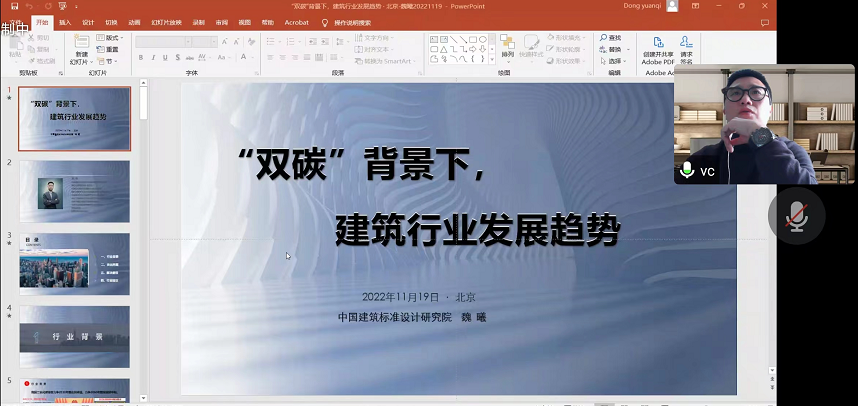858x406 pixels.
Task: Open the Layout (版式) dropdown
Action: click(x=110, y=38)
